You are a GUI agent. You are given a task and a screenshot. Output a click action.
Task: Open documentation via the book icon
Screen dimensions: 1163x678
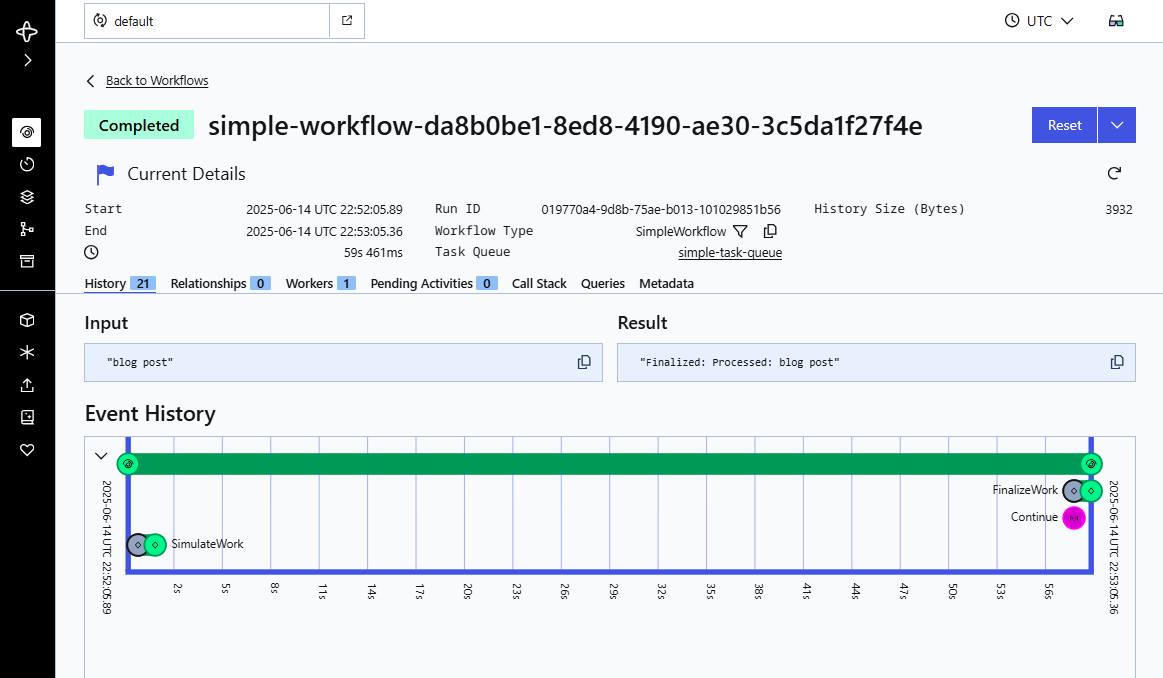[27, 417]
